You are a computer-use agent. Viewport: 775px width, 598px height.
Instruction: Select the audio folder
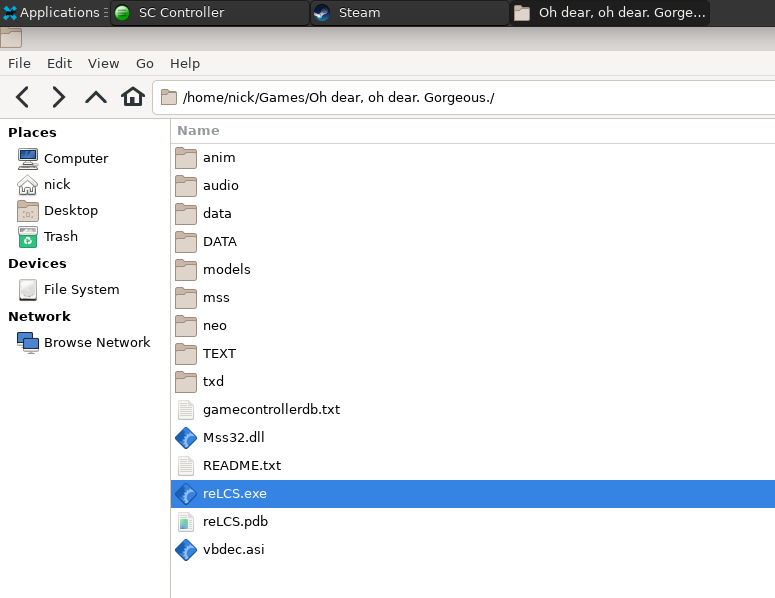coord(220,186)
